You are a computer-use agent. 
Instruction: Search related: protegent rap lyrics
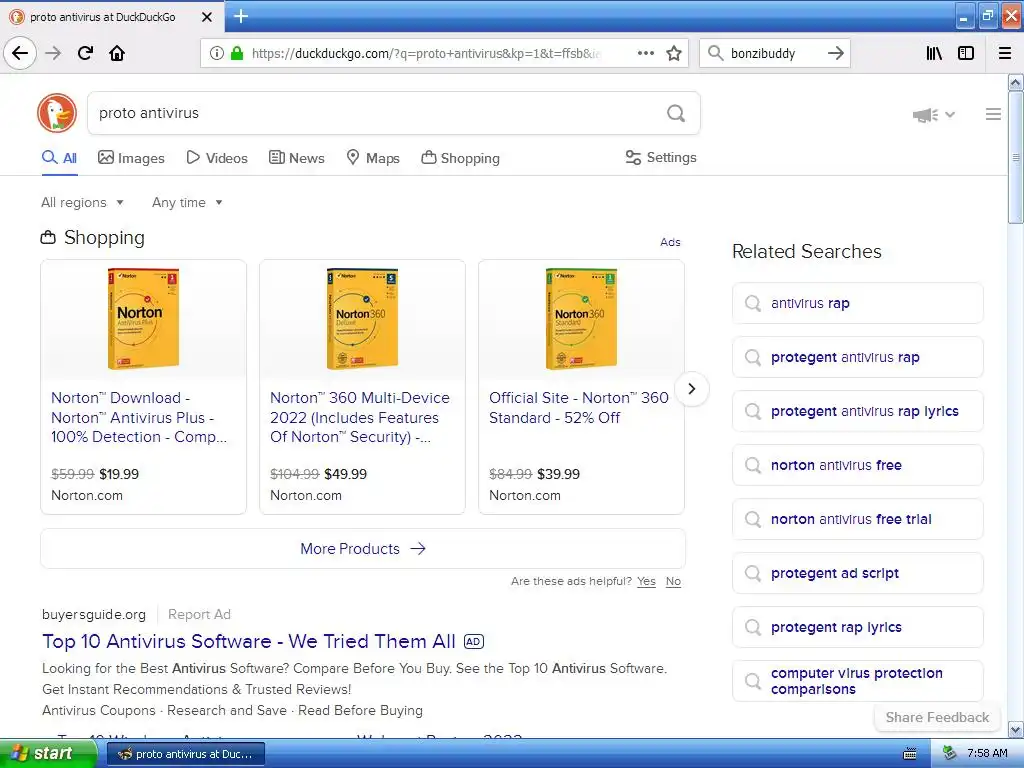tap(857, 628)
